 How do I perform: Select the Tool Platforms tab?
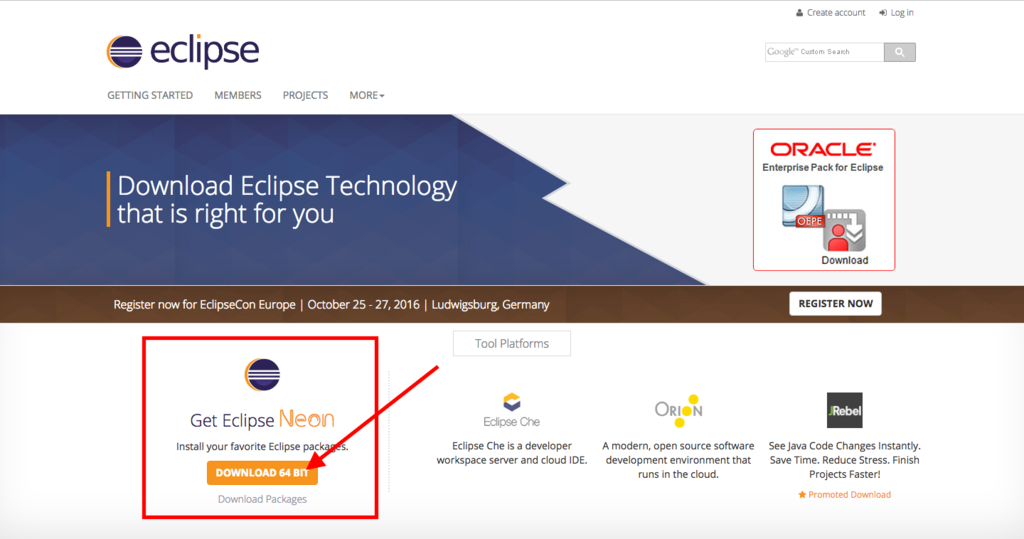[x=512, y=344]
